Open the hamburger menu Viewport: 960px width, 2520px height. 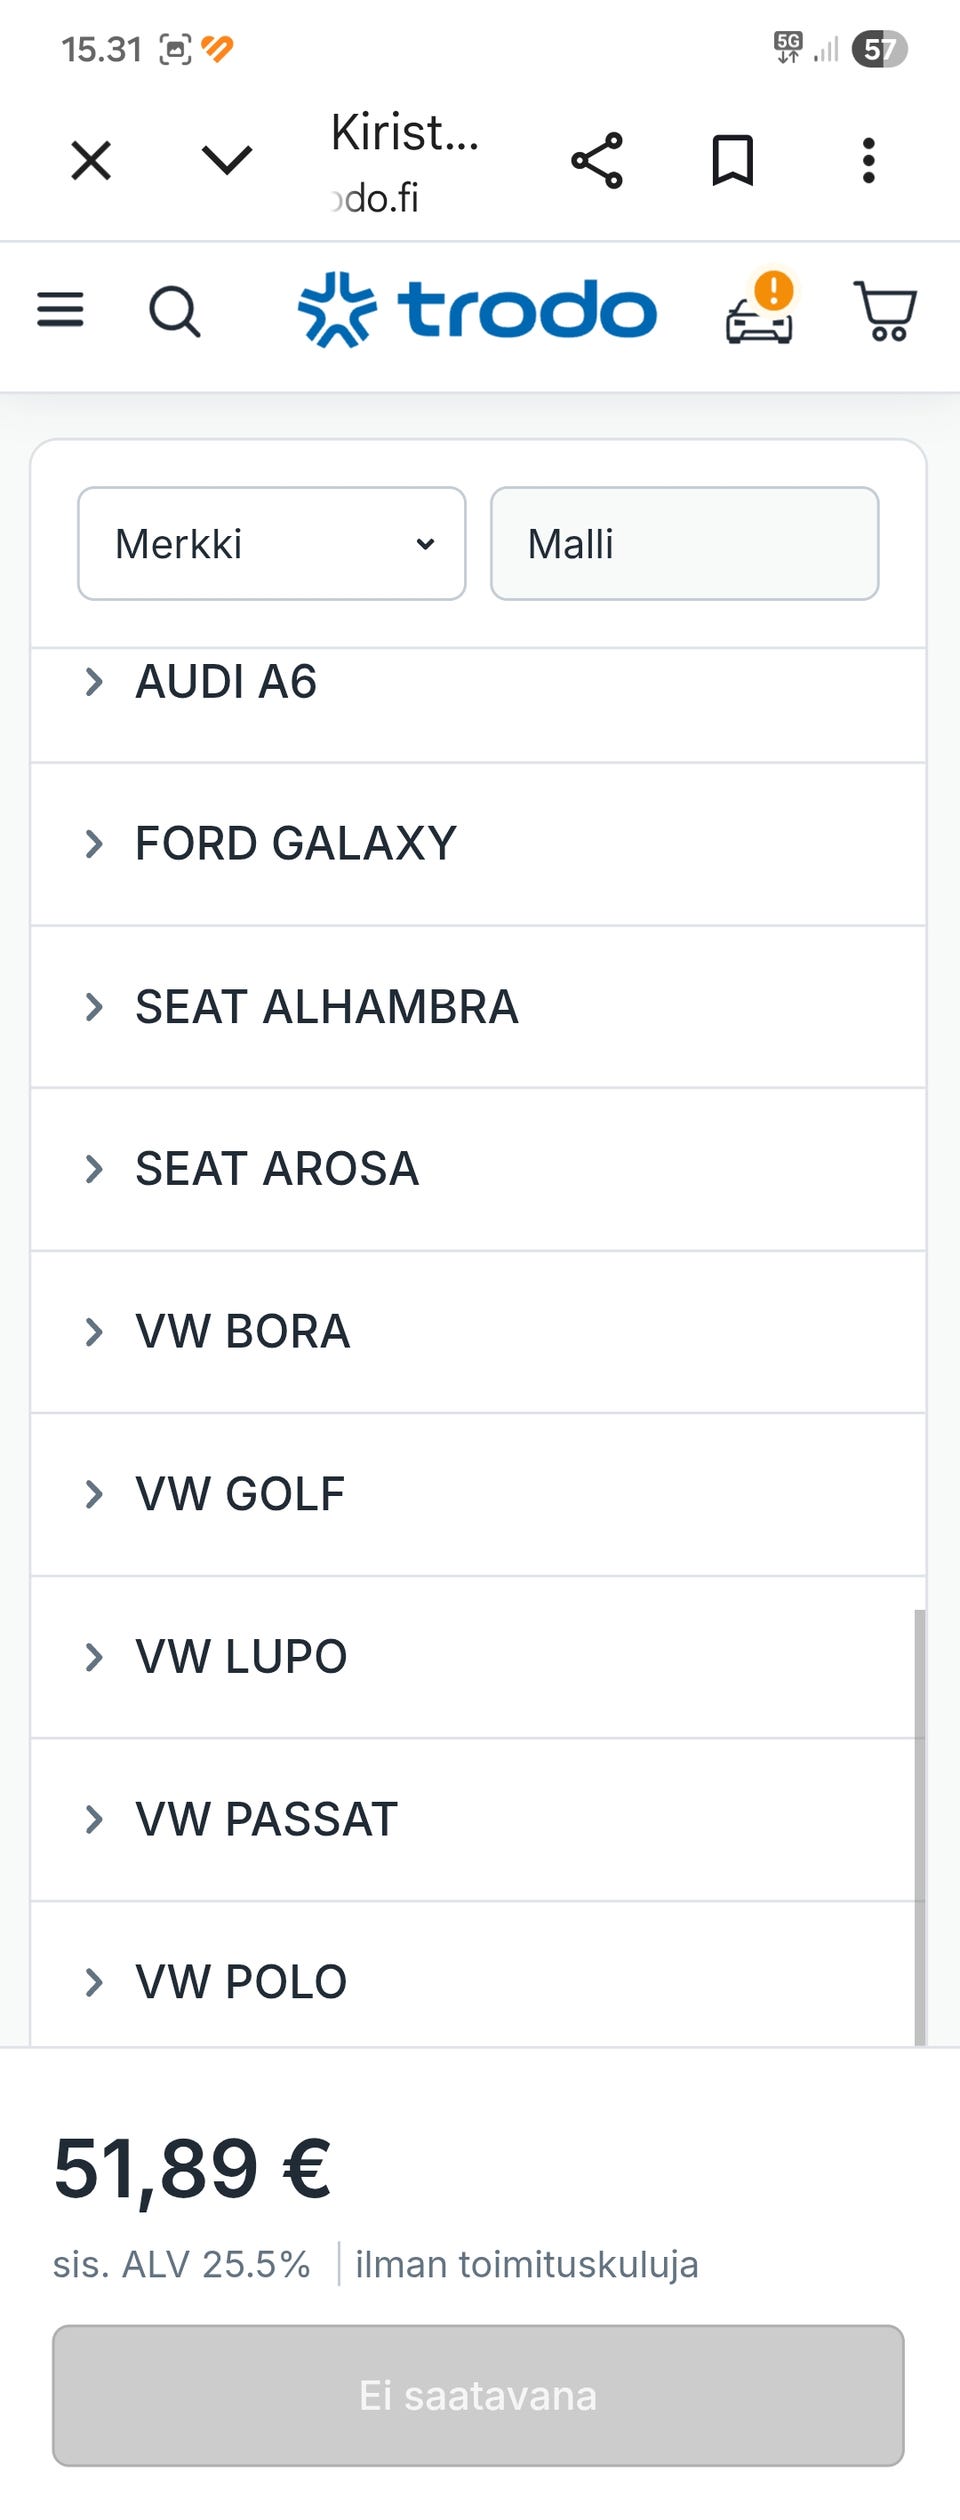(60, 310)
